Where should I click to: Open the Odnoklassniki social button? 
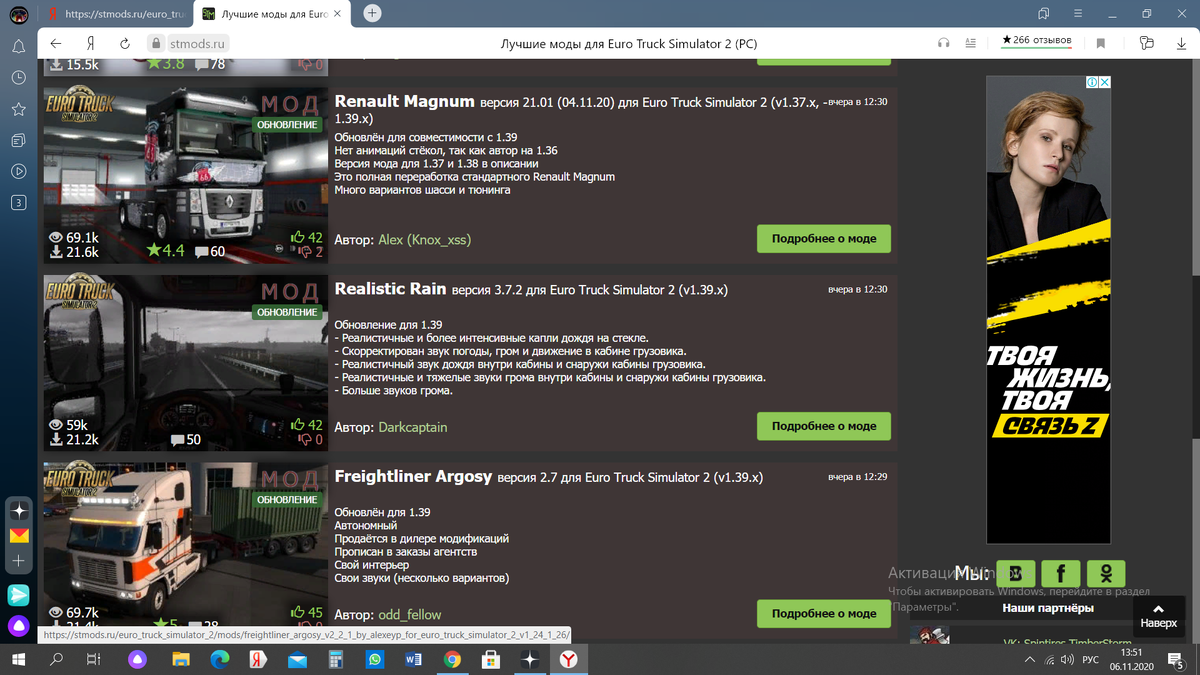[x=1106, y=573]
